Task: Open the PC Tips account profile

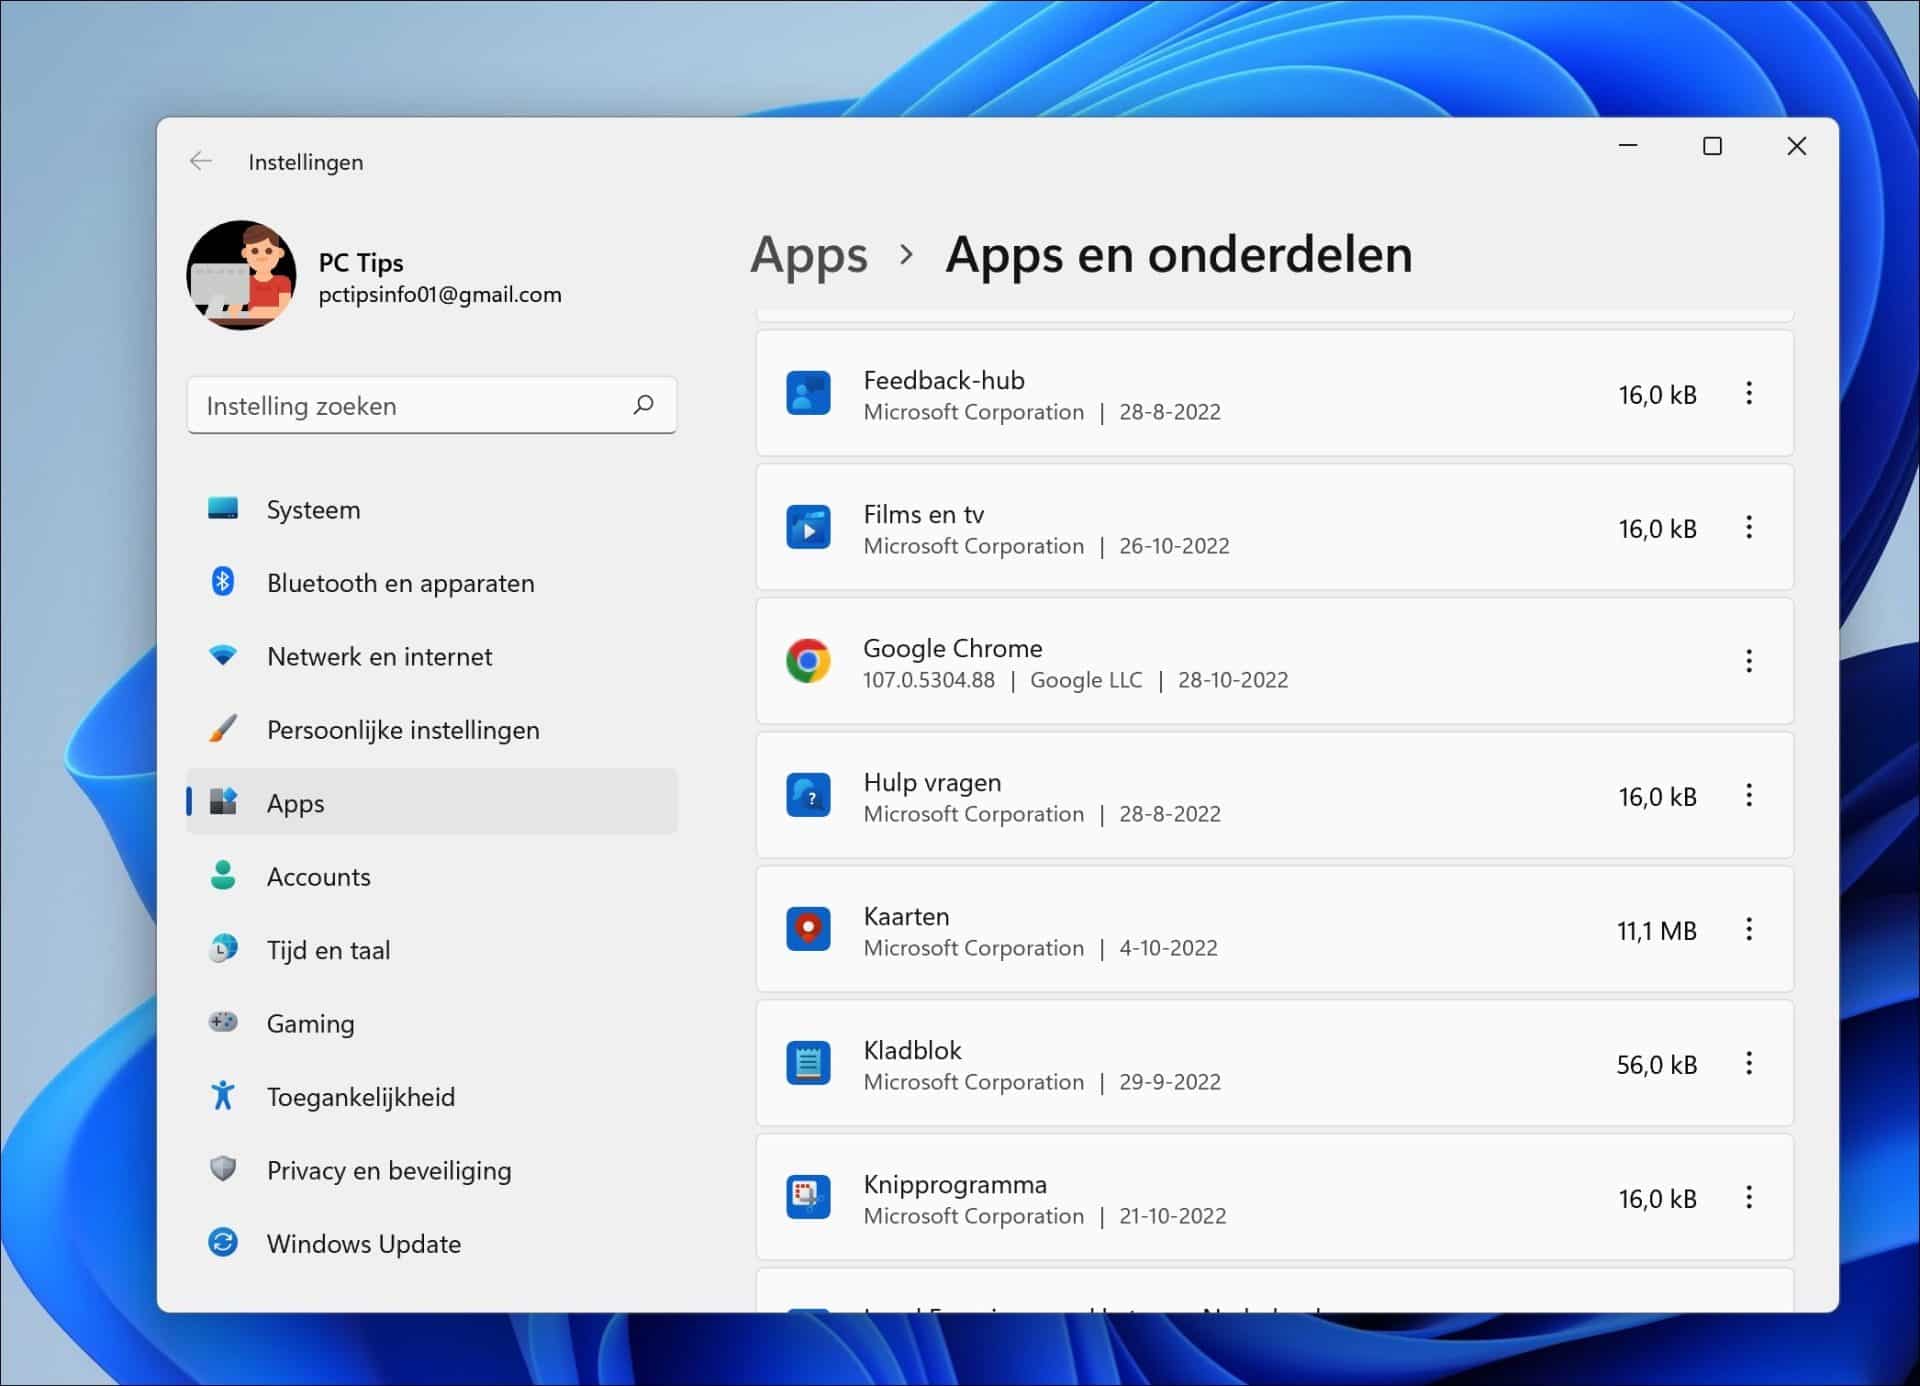Action: pos(241,275)
